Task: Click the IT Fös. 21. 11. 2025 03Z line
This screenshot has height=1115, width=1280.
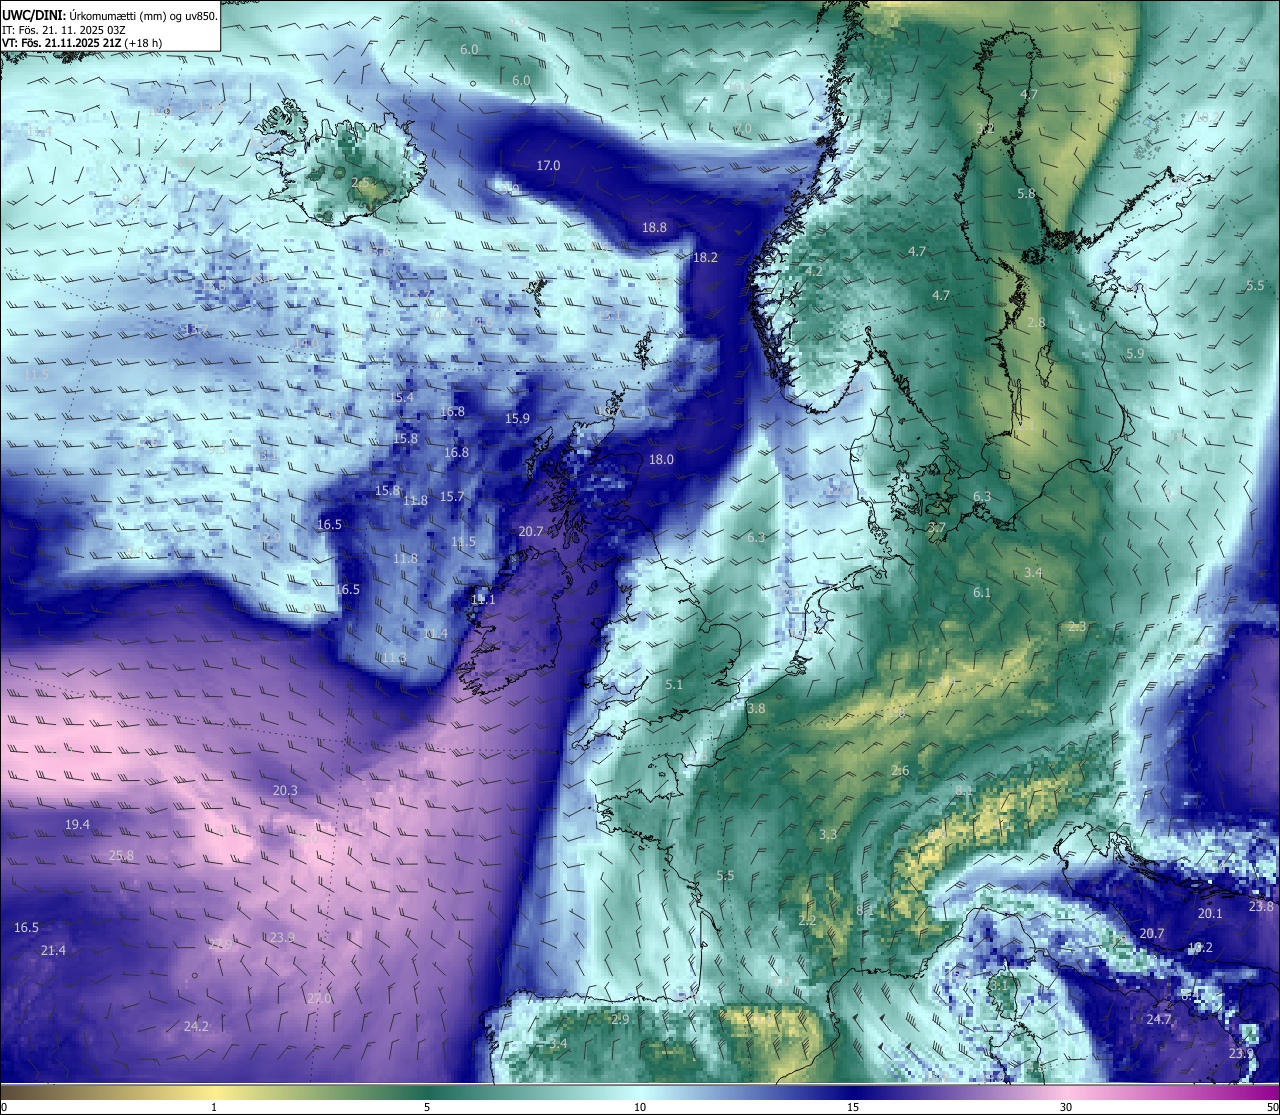Action: (x=64, y=29)
